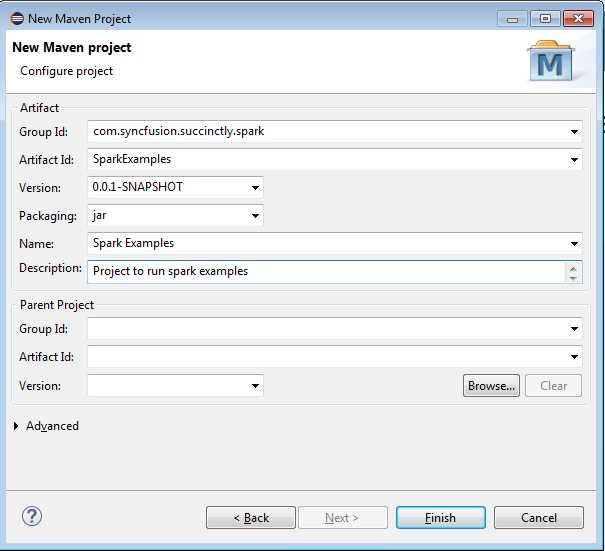Image resolution: width=605 pixels, height=551 pixels.
Task: Click the Description field scroll up arrow
Action: (573, 269)
